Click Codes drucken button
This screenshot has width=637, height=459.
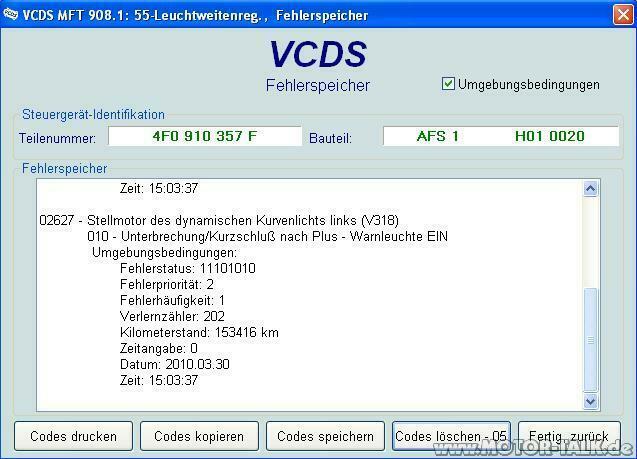pyautogui.click(x=74, y=436)
